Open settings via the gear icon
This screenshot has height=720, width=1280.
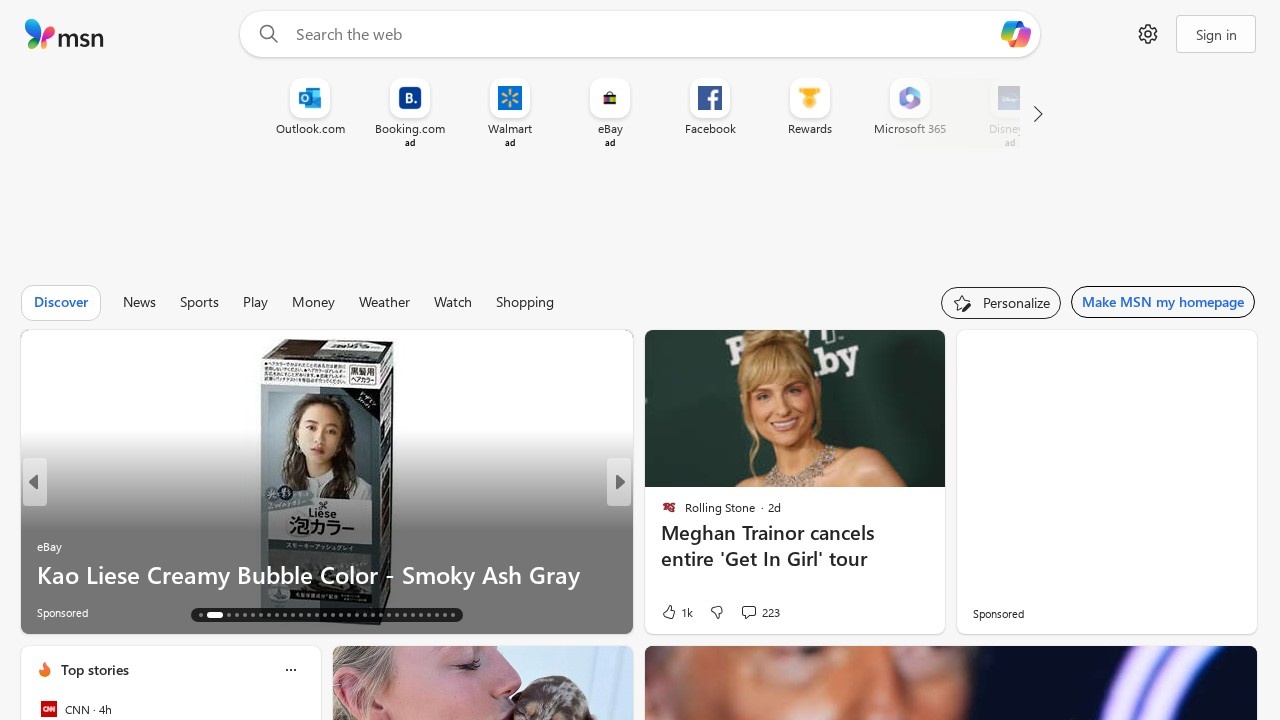1148,34
